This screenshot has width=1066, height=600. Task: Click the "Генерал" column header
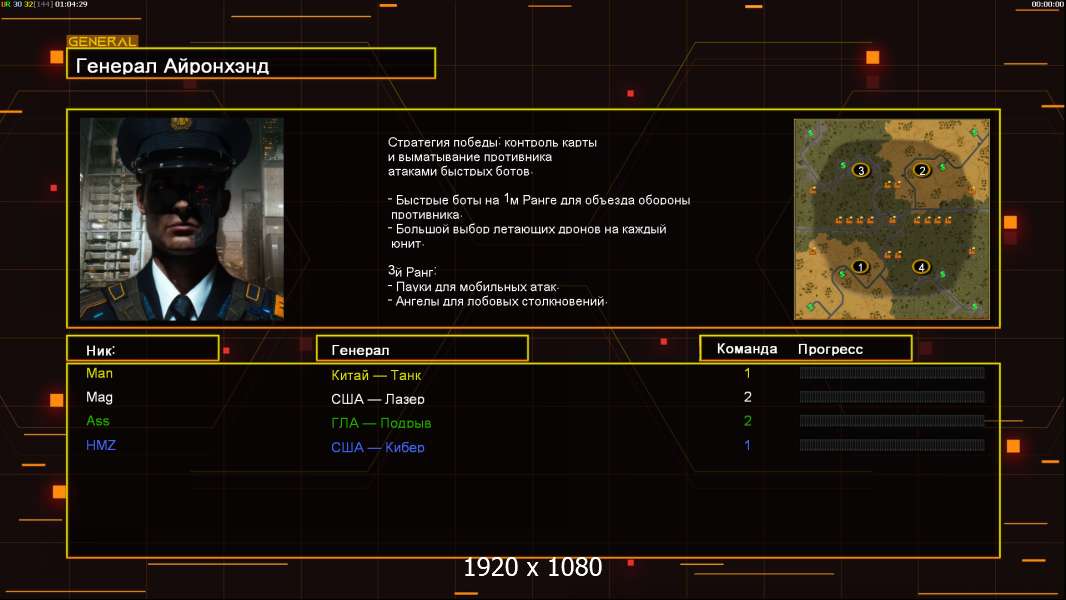point(422,349)
